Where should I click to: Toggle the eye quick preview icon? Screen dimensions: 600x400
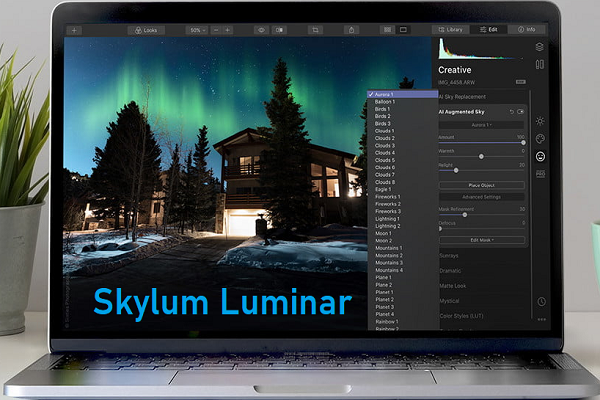tap(261, 30)
